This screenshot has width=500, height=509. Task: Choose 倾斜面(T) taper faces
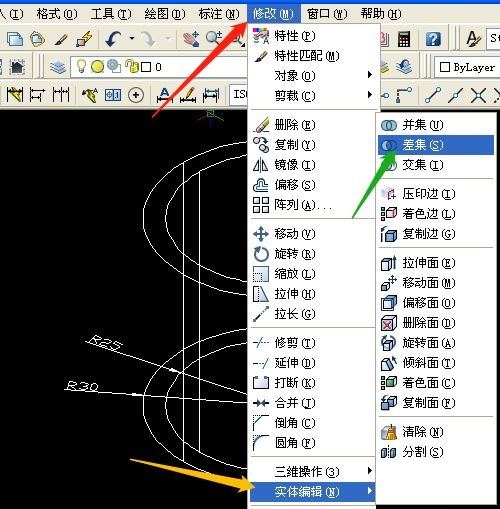(x=436, y=363)
